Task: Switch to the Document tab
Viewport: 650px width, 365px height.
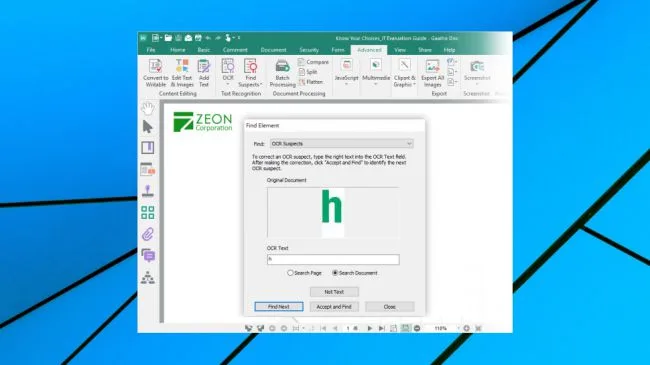Action: tap(273, 50)
